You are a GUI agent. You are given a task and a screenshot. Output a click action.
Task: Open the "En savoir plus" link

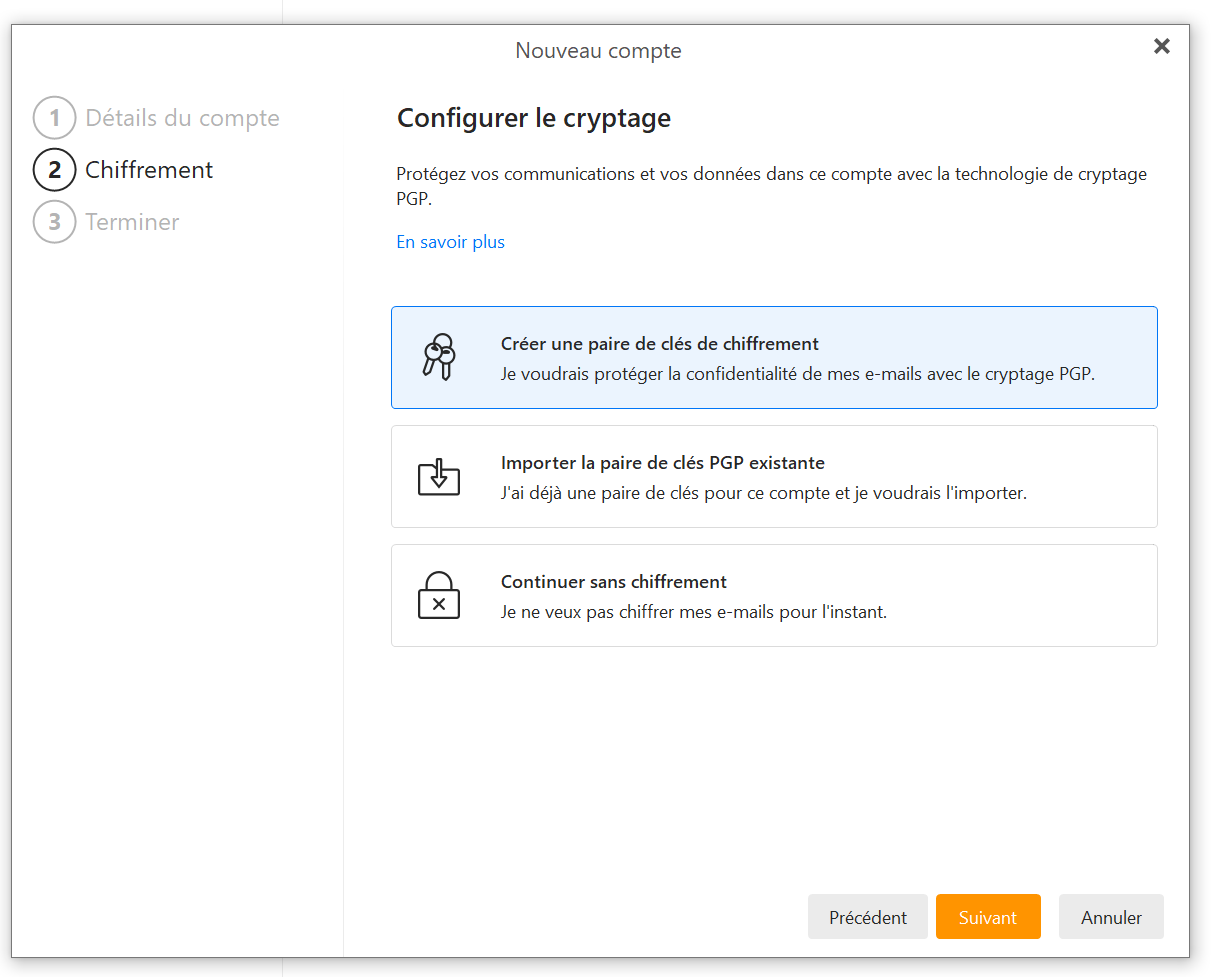(x=450, y=242)
